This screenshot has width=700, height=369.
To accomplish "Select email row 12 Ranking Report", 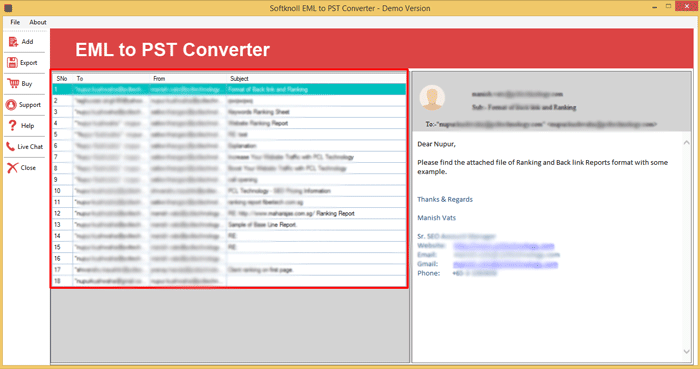I will click(x=229, y=213).
